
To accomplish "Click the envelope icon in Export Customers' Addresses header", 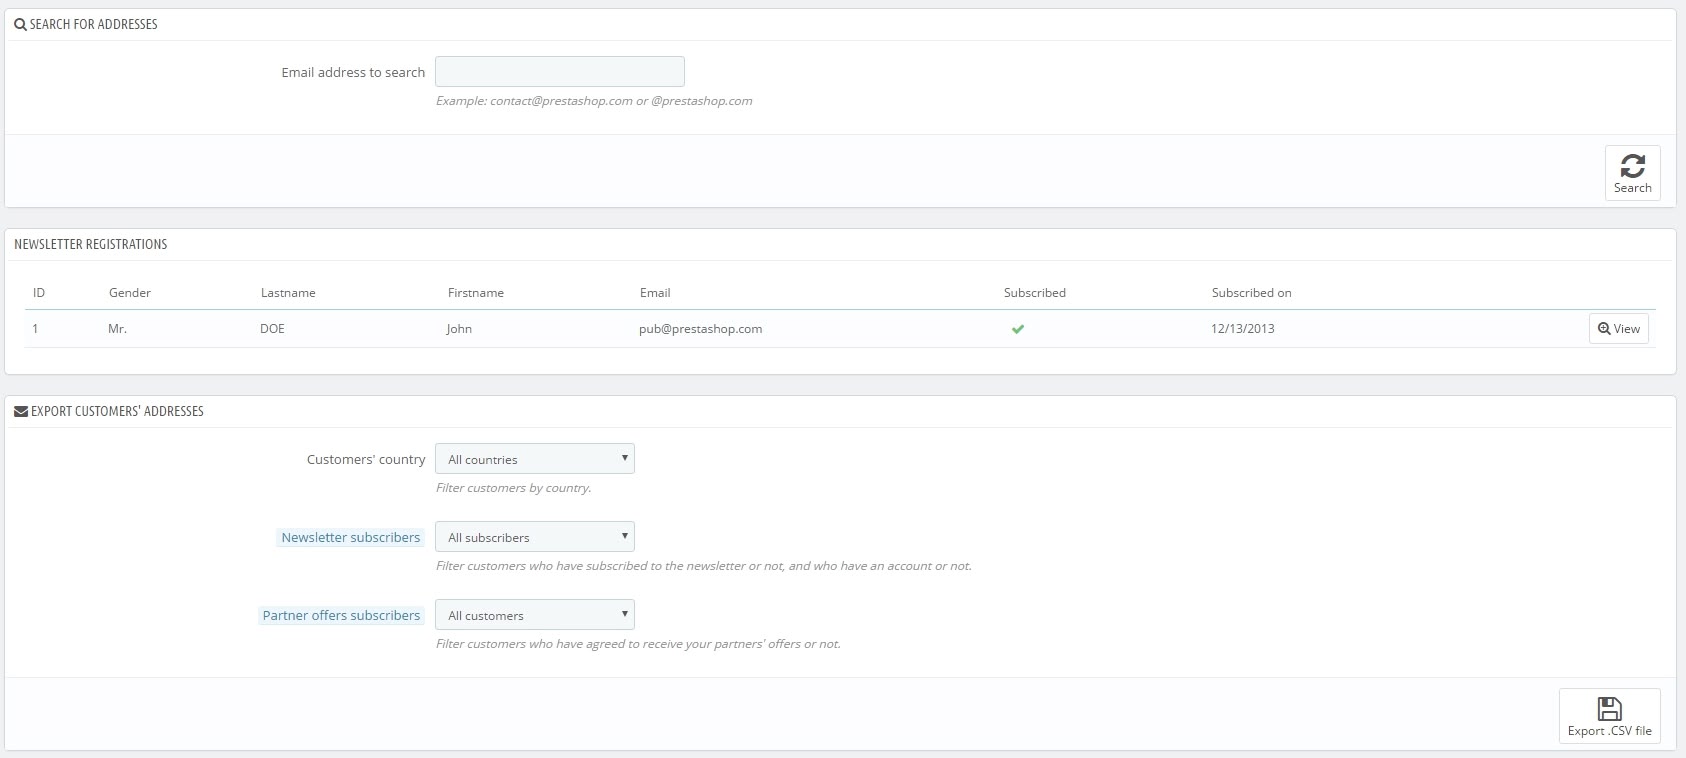I will pos(21,412).
